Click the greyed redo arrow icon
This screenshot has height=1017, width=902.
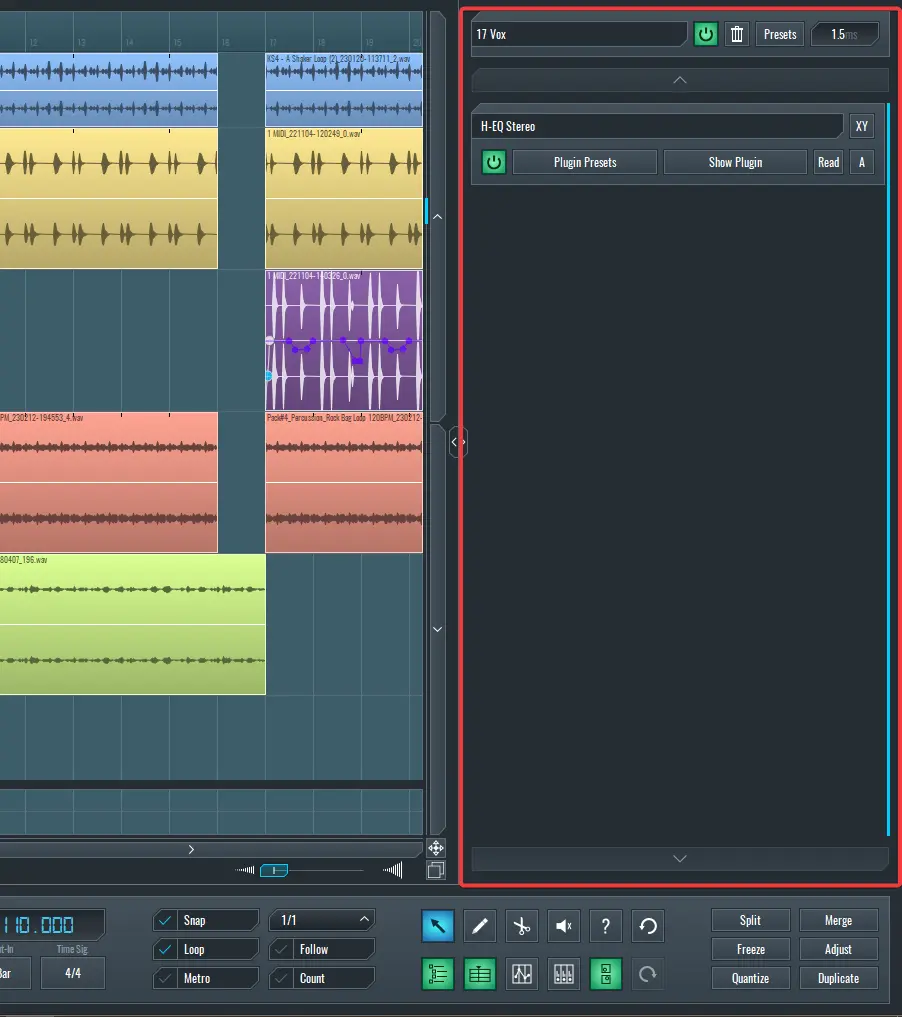pos(648,974)
